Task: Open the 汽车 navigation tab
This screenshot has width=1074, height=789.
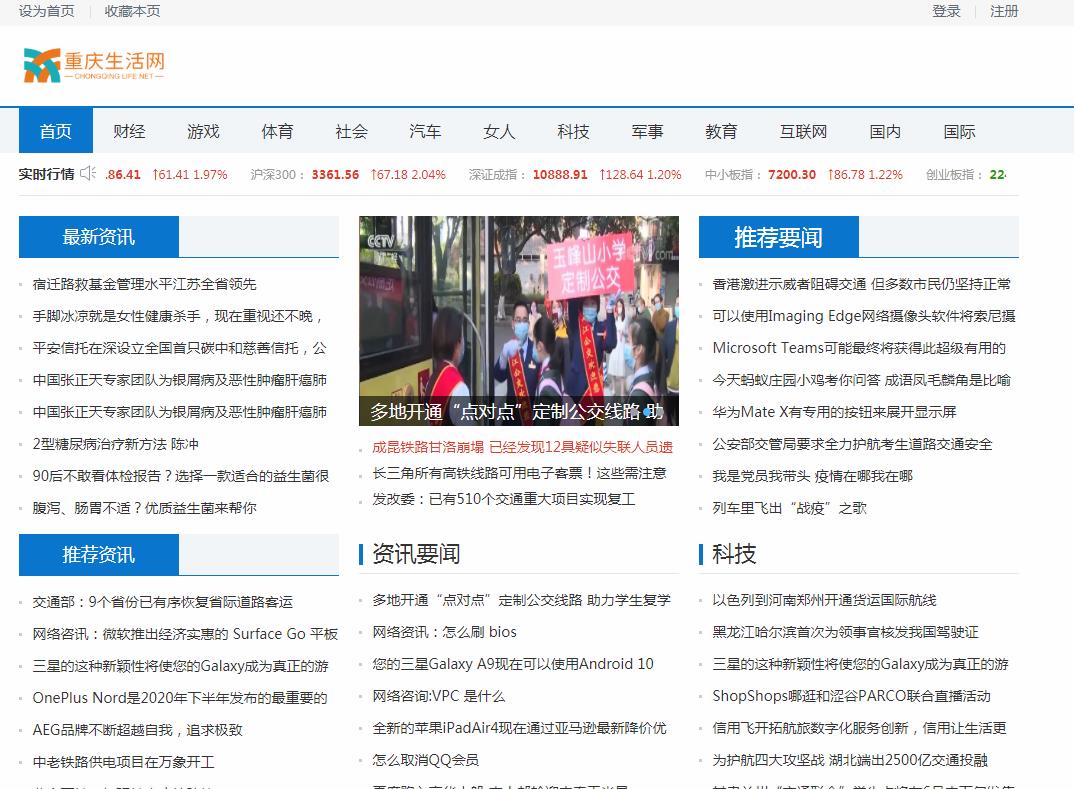Action: pyautogui.click(x=425, y=131)
